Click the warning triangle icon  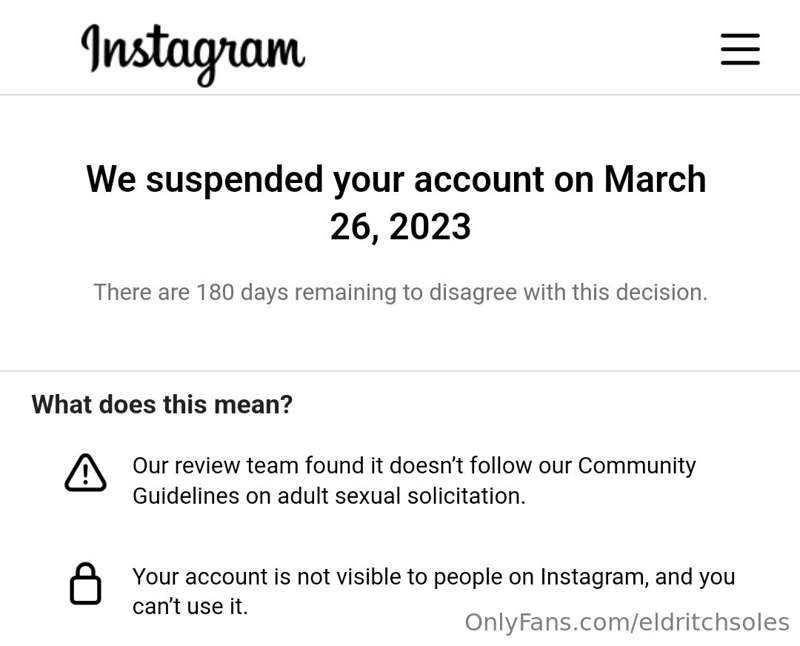85,473
